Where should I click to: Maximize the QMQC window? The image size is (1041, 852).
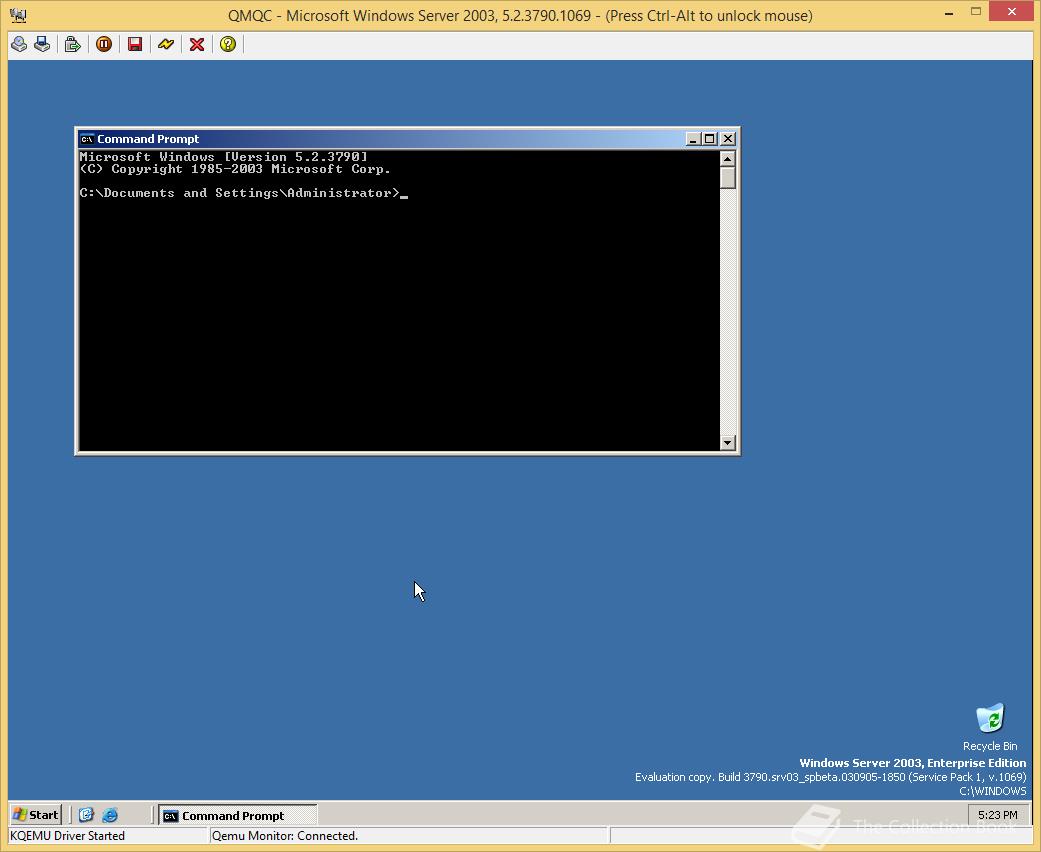click(976, 11)
